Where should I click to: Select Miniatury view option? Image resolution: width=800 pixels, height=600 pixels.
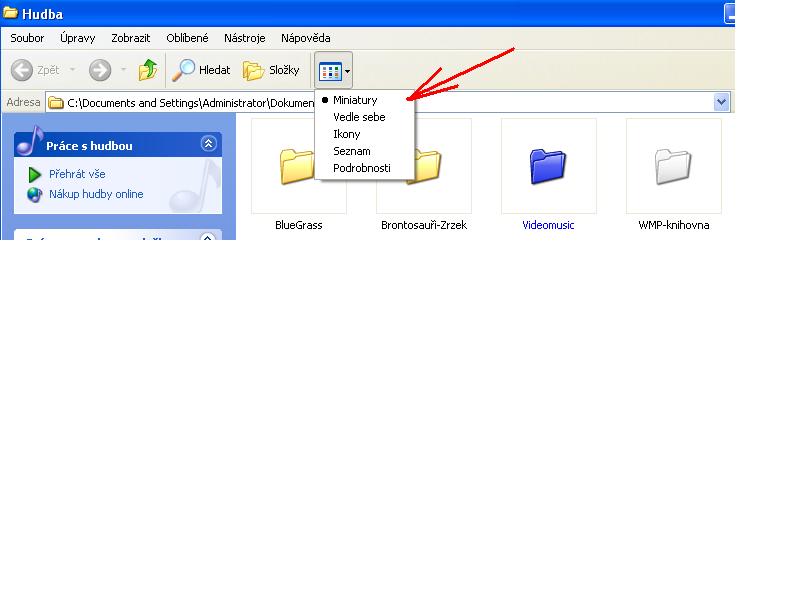pyautogui.click(x=364, y=100)
